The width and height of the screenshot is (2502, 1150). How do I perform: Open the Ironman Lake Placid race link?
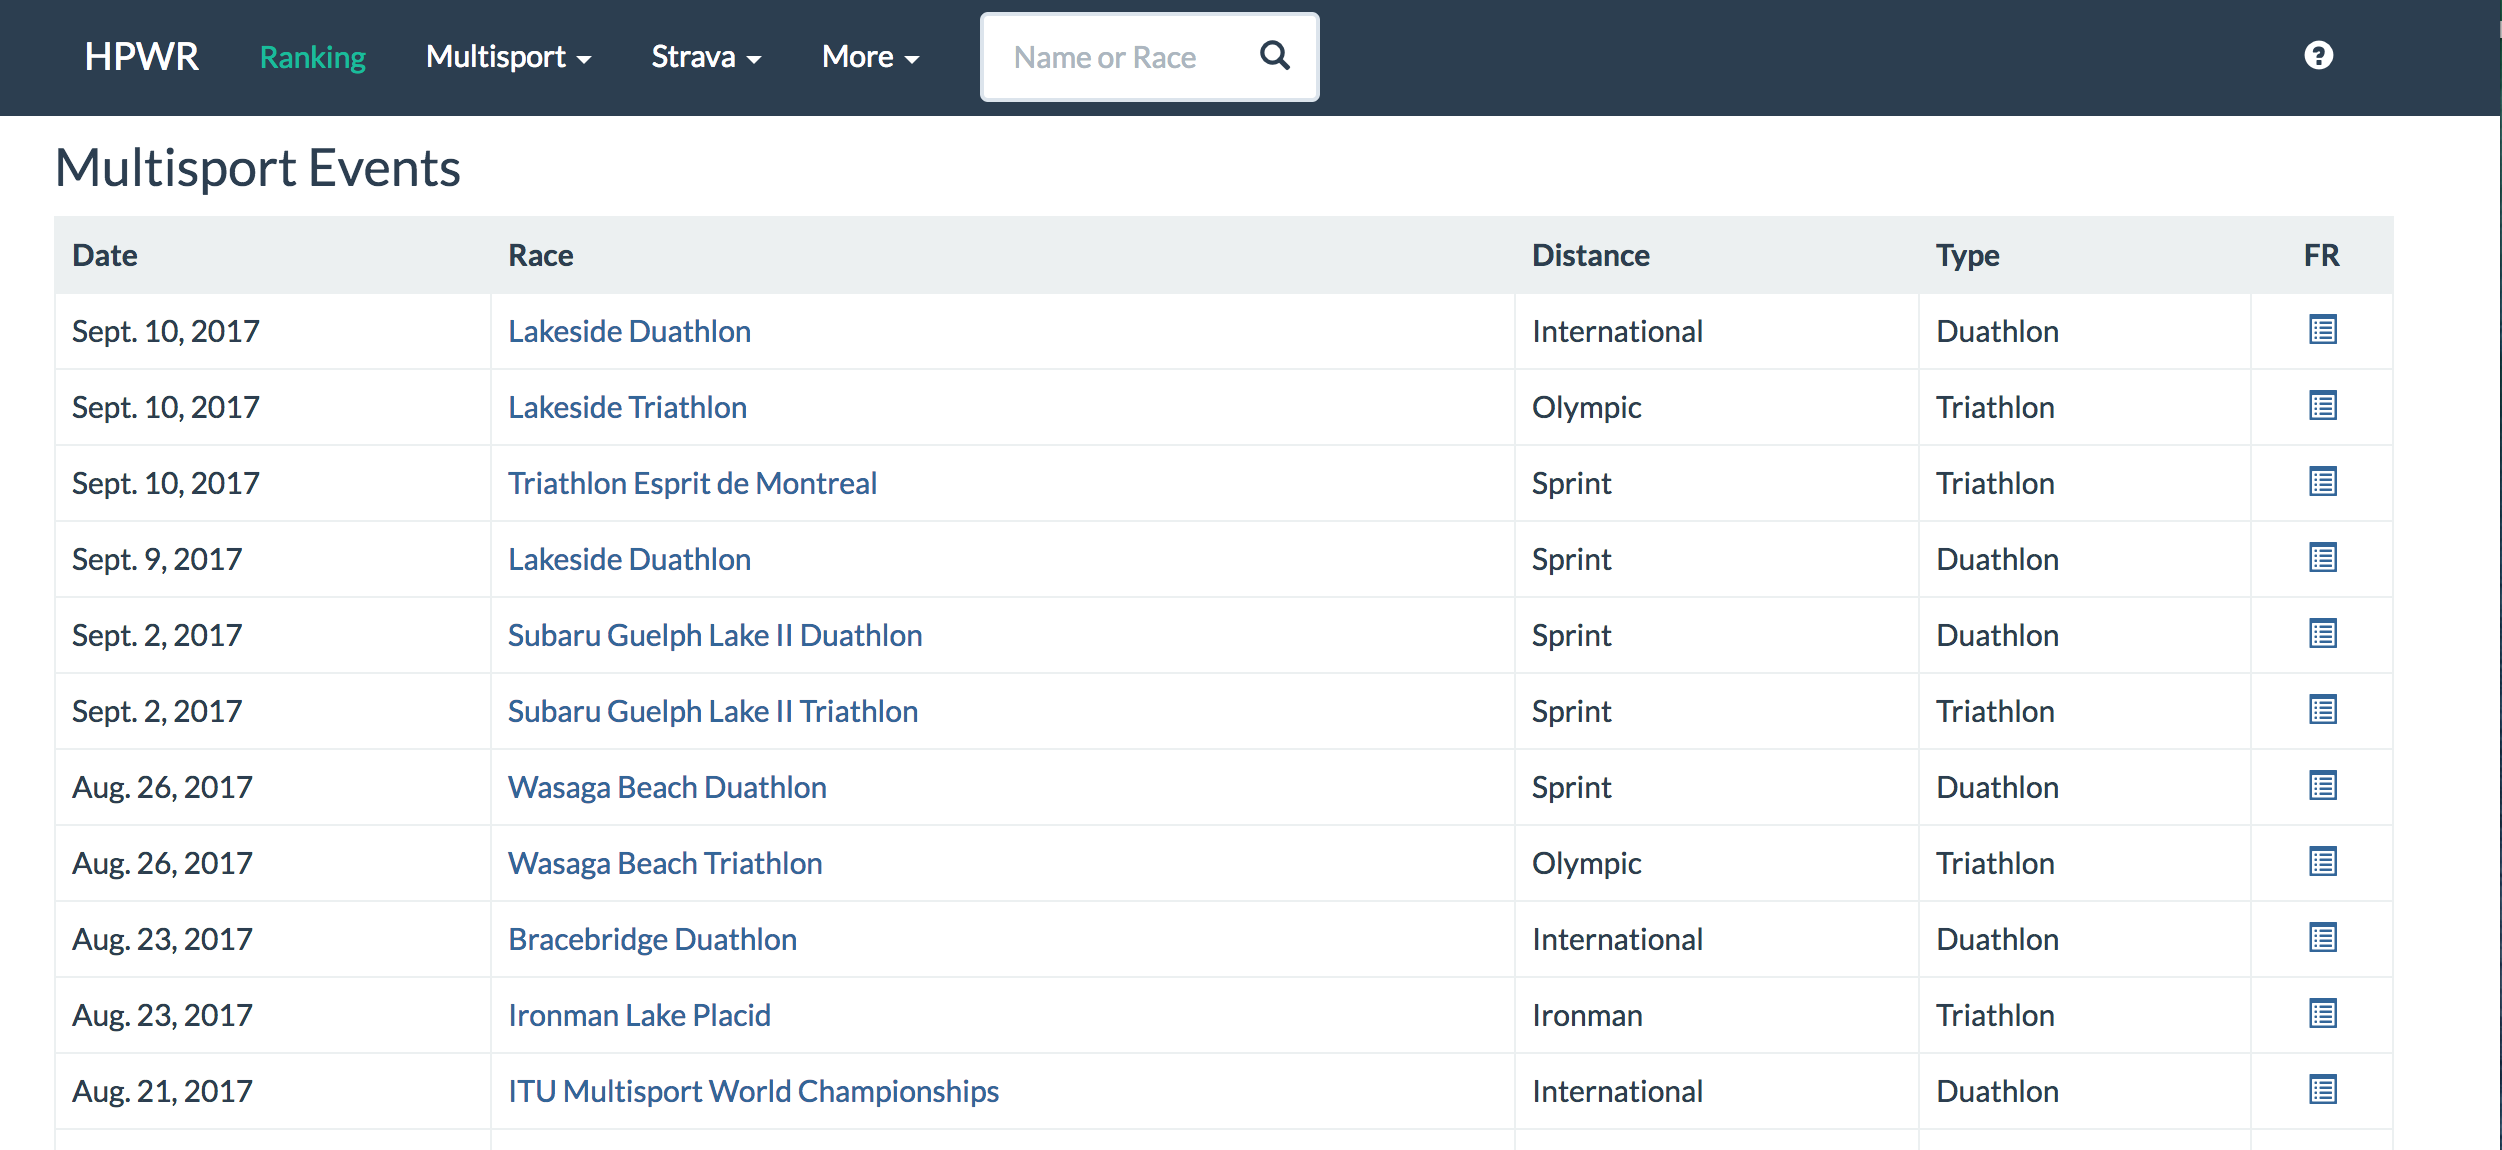click(639, 1015)
